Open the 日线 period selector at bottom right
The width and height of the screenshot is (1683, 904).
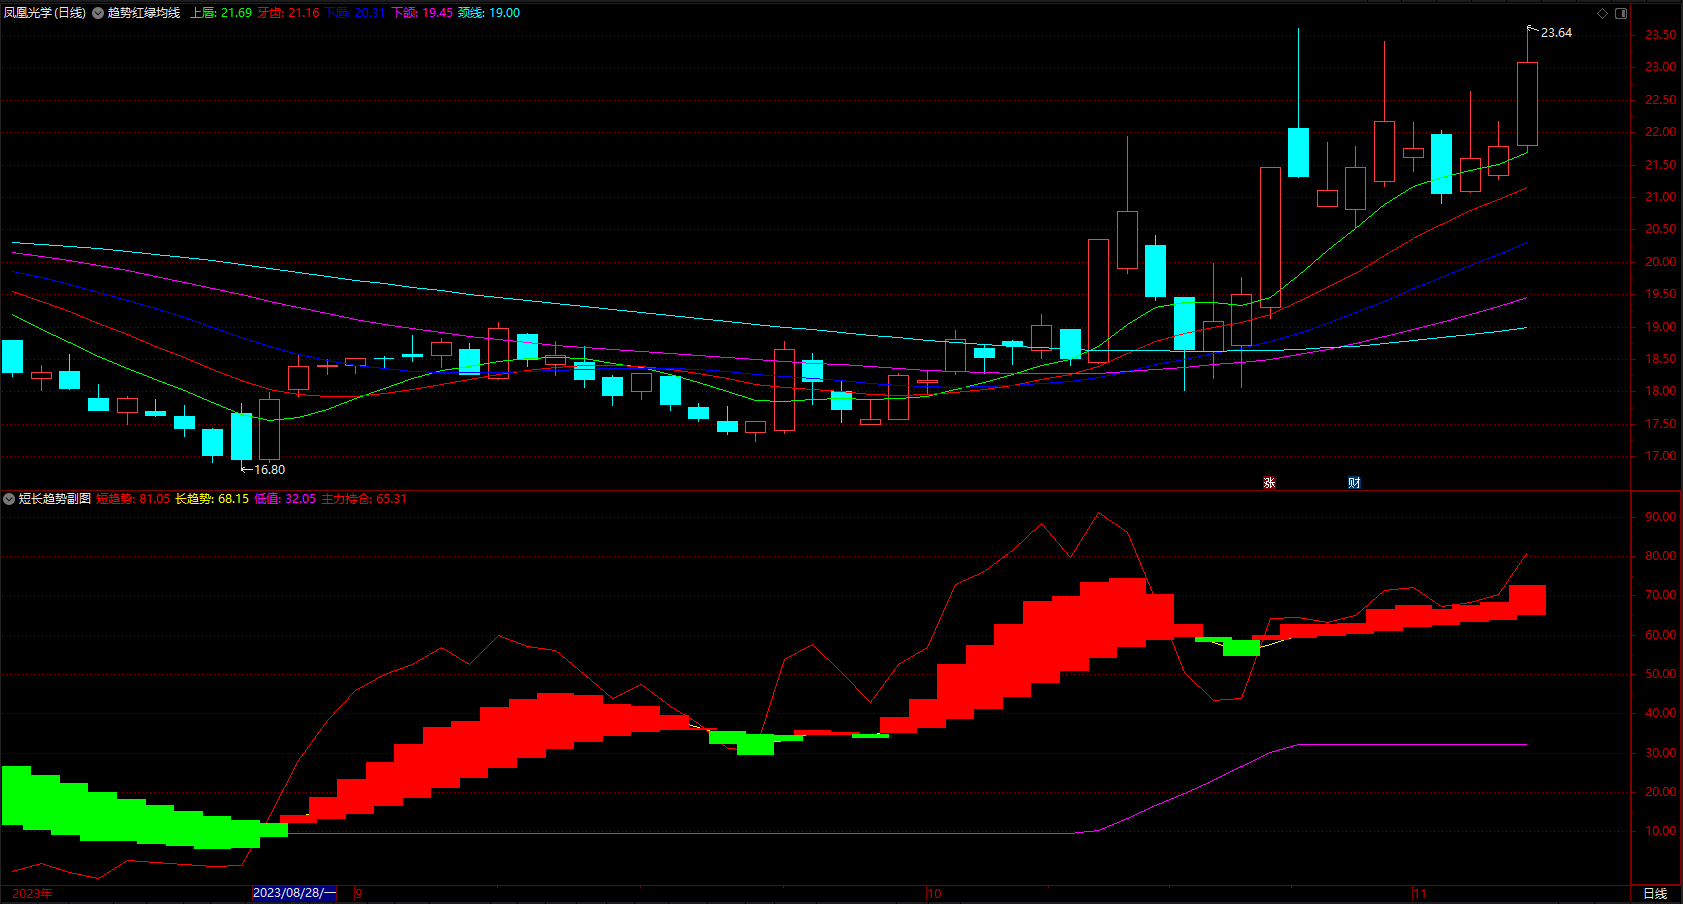[x=1655, y=893]
